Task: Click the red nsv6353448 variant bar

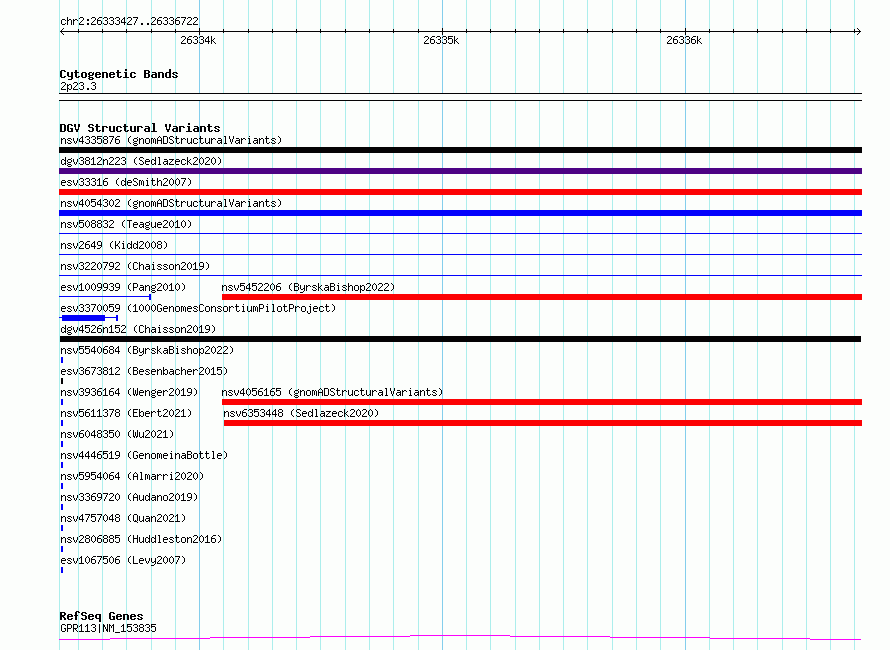Action: (543, 423)
